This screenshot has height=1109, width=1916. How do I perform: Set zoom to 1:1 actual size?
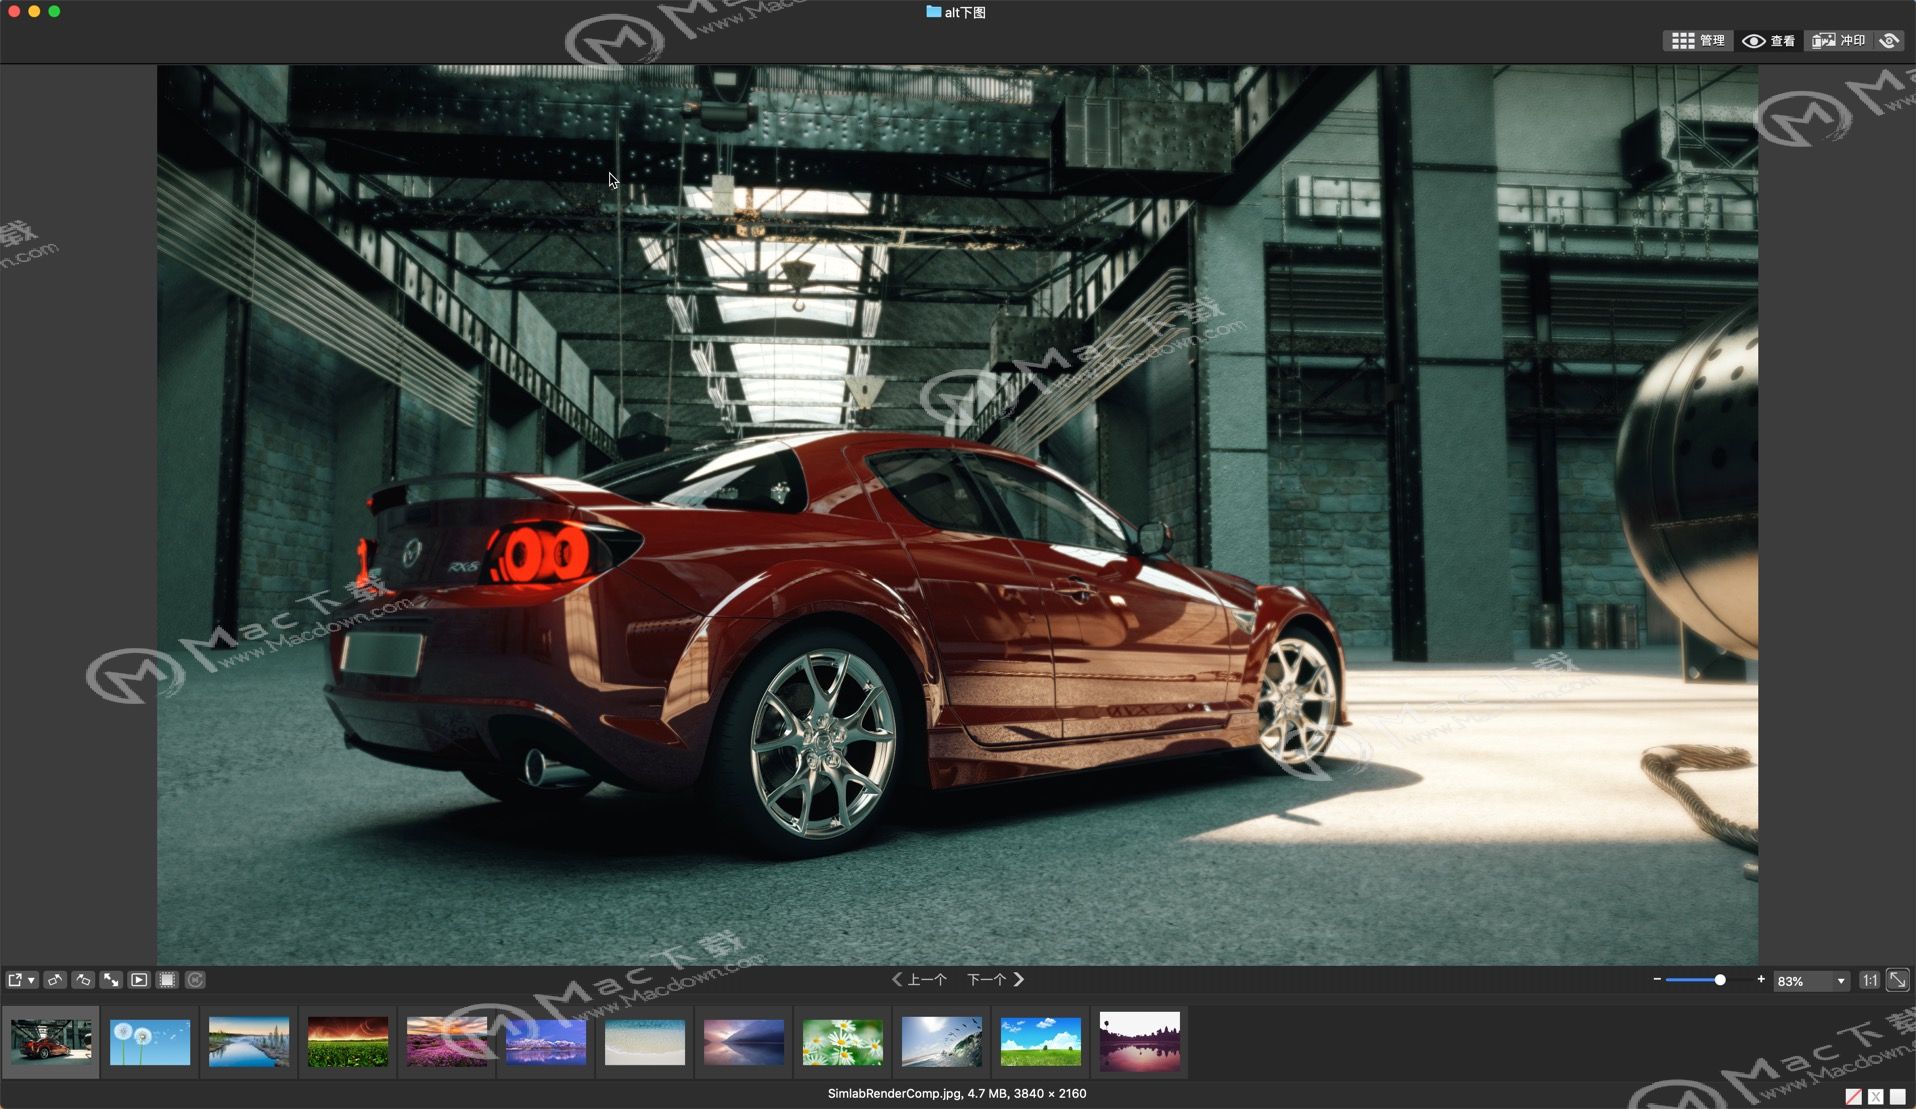[1869, 980]
